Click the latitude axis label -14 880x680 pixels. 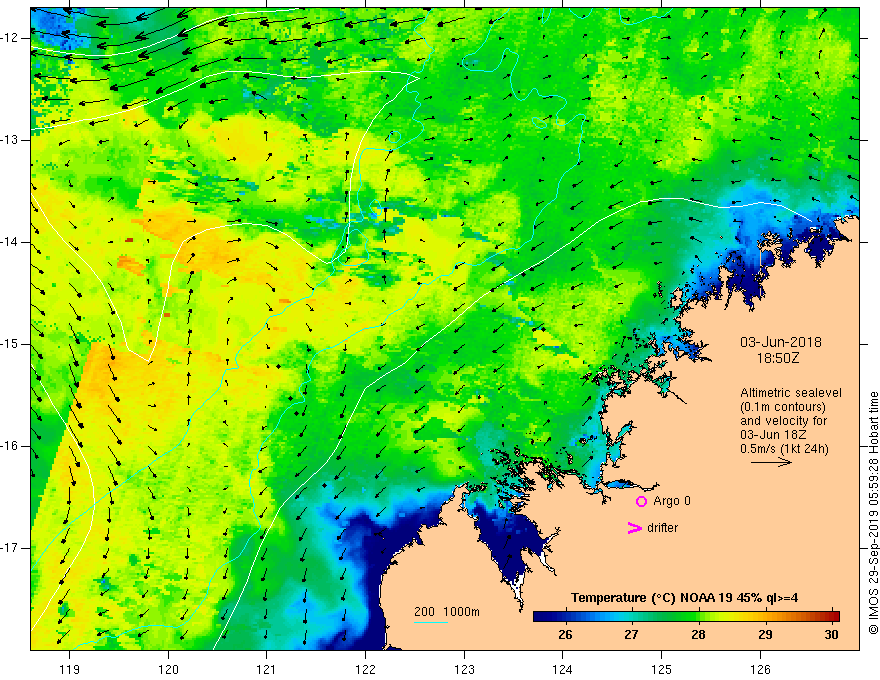pyautogui.click(x=11, y=242)
